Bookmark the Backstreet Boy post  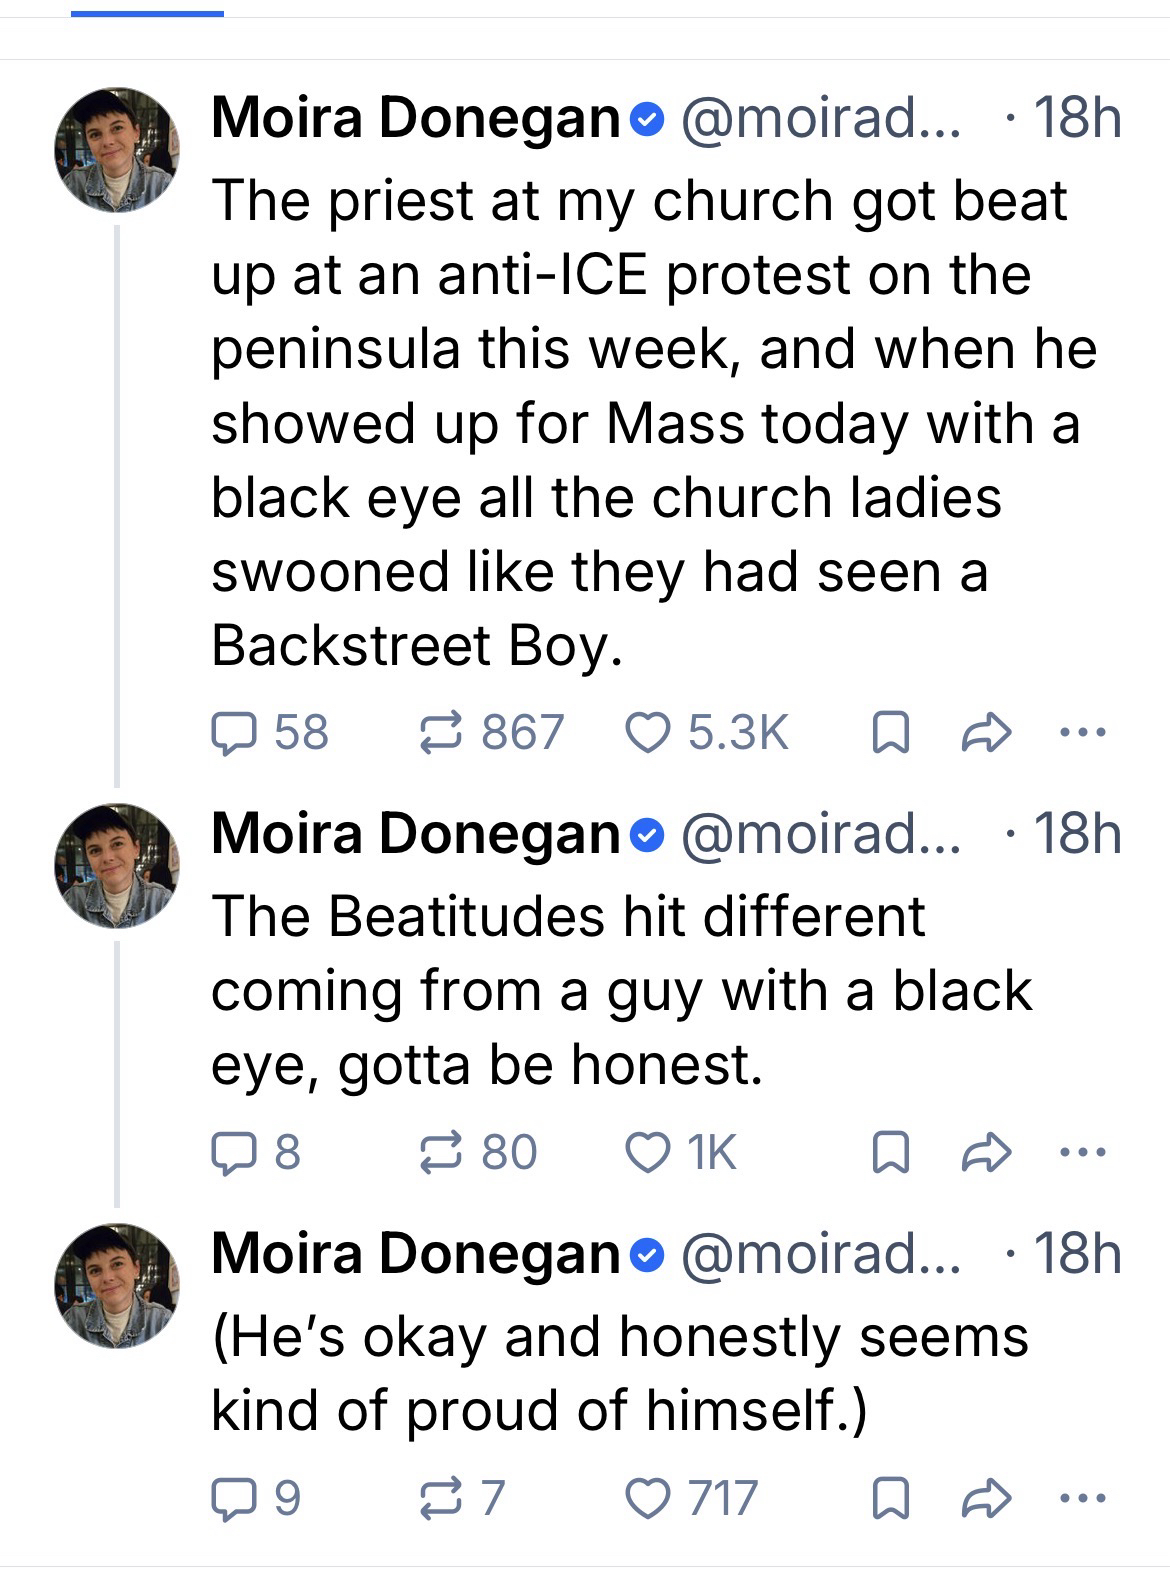890,735
